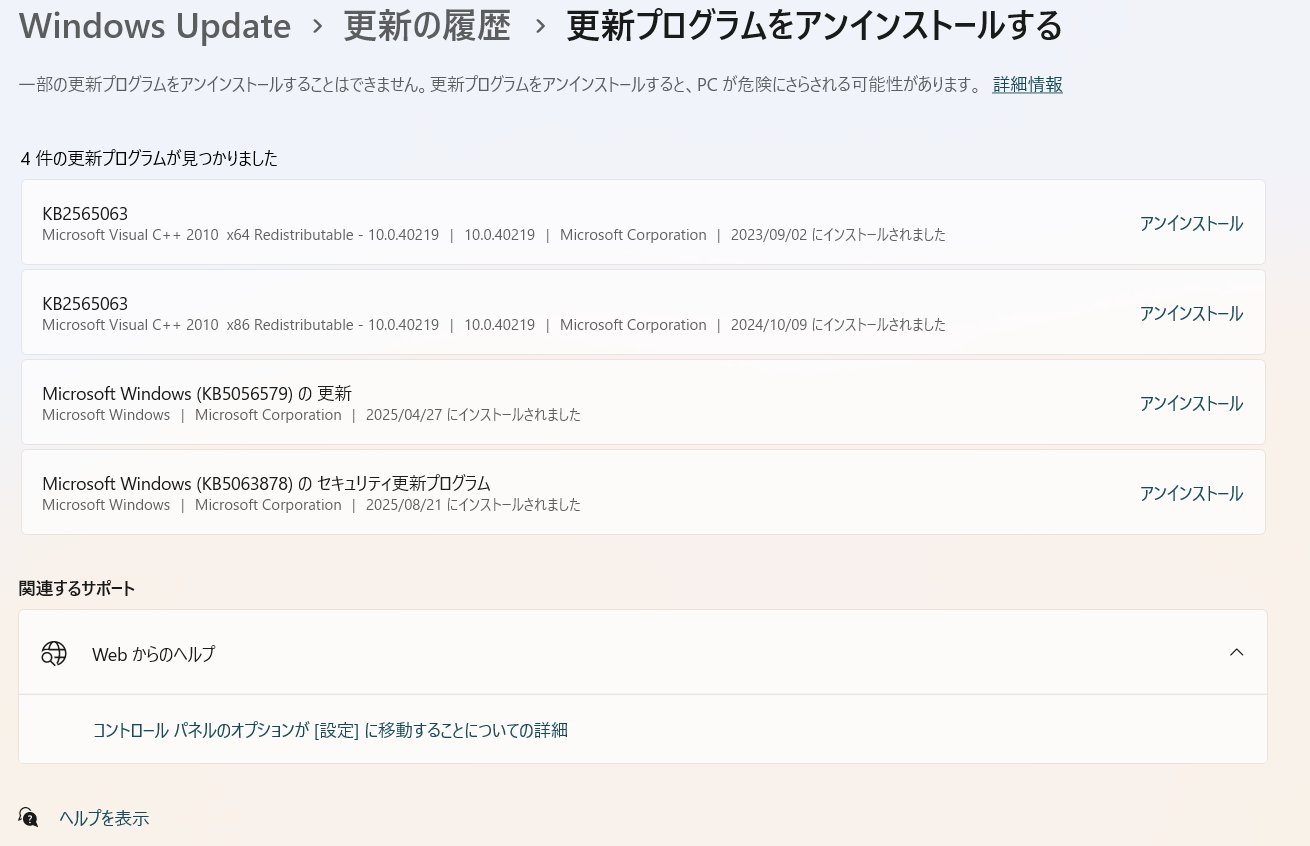Go back to Windows Update breadcrumb
Viewport: 1310px width, 846px height.
pos(155,27)
